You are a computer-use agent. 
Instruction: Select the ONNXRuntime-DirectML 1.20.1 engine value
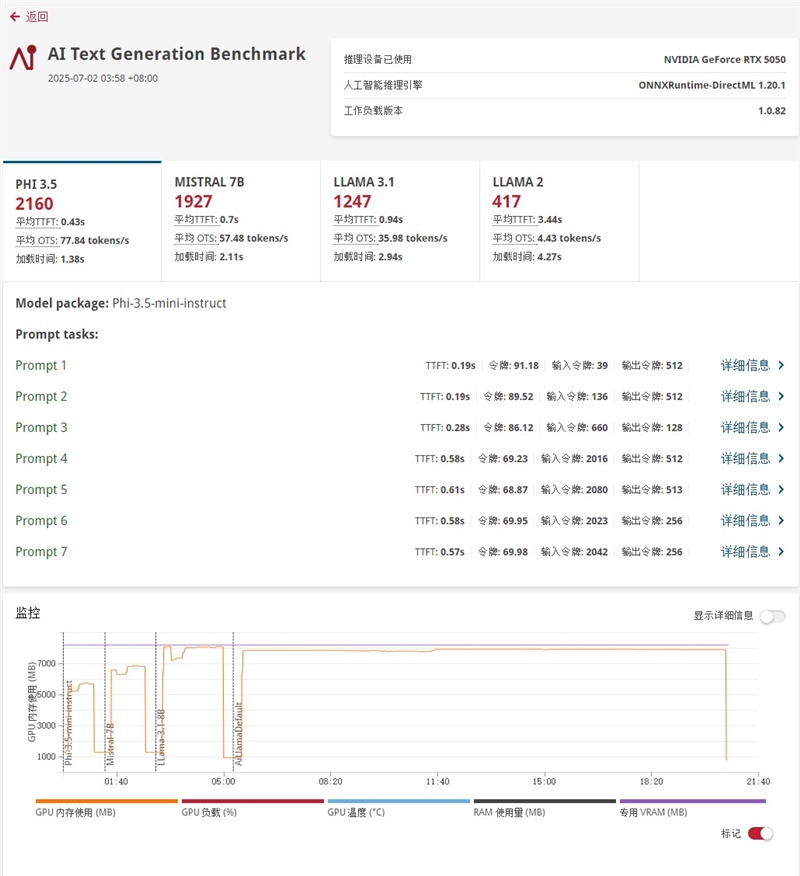click(712, 85)
